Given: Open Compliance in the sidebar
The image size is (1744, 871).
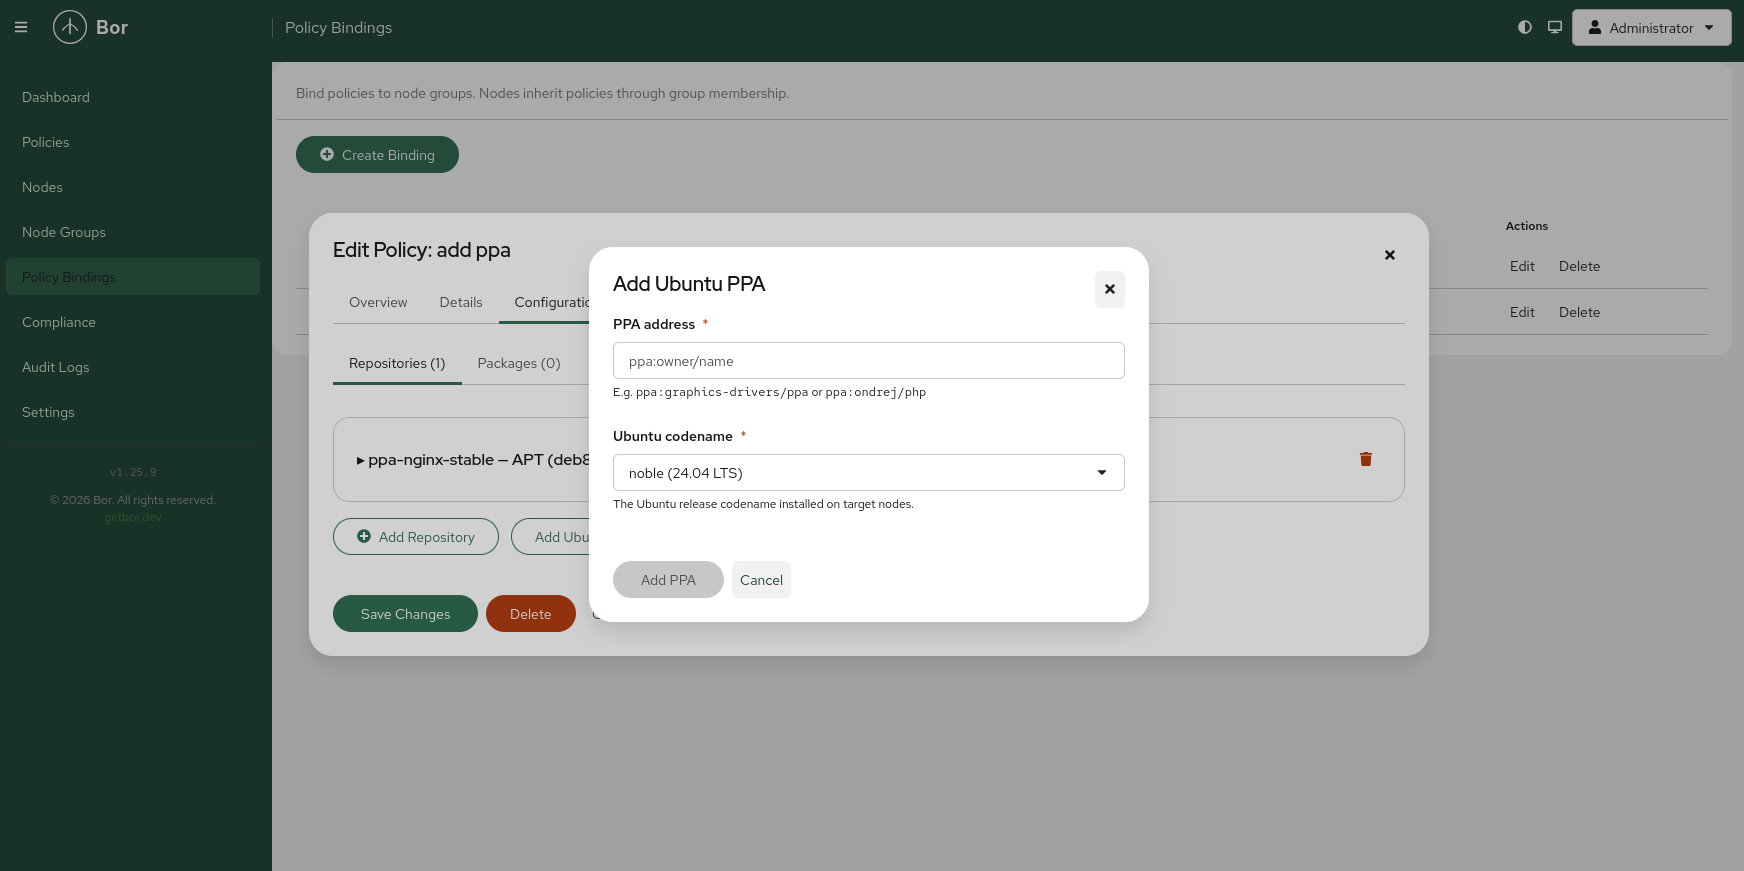Looking at the screenshot, I should click(x=133, y=322).
